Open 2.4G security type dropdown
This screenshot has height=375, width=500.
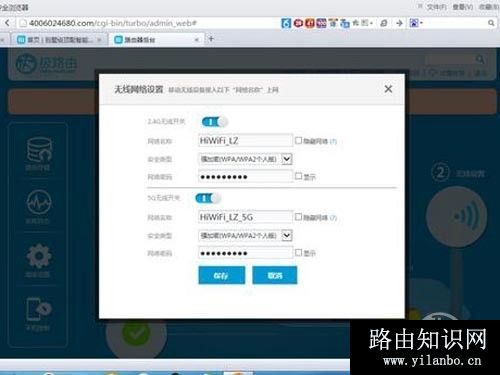pyautogui.click(x=245, y=159)
